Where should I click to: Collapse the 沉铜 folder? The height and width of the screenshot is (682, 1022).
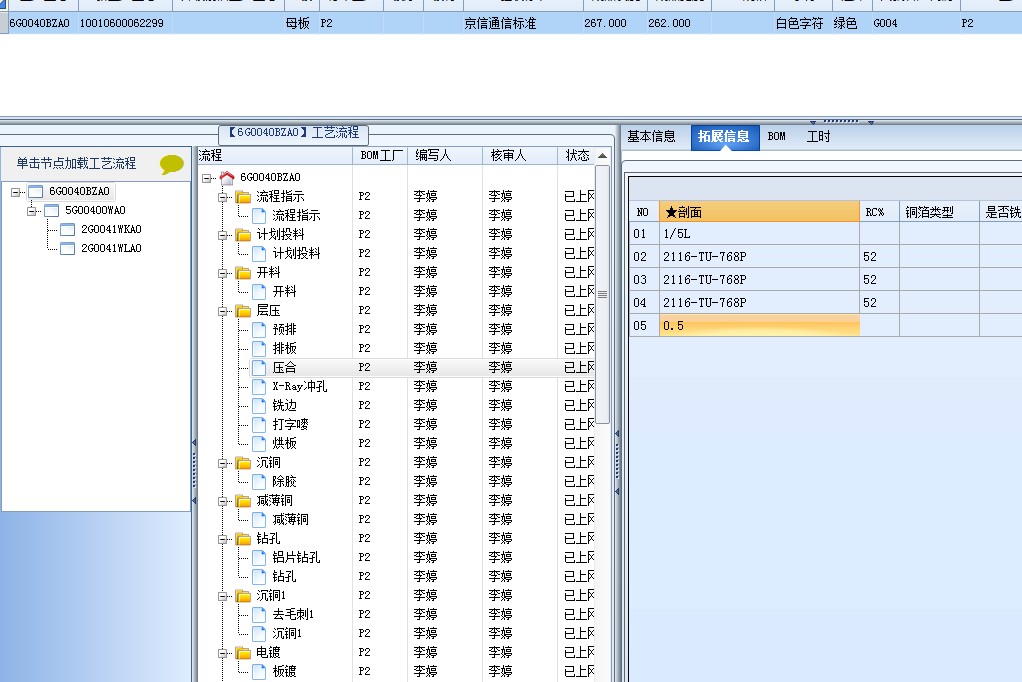[x=222, y=463]
